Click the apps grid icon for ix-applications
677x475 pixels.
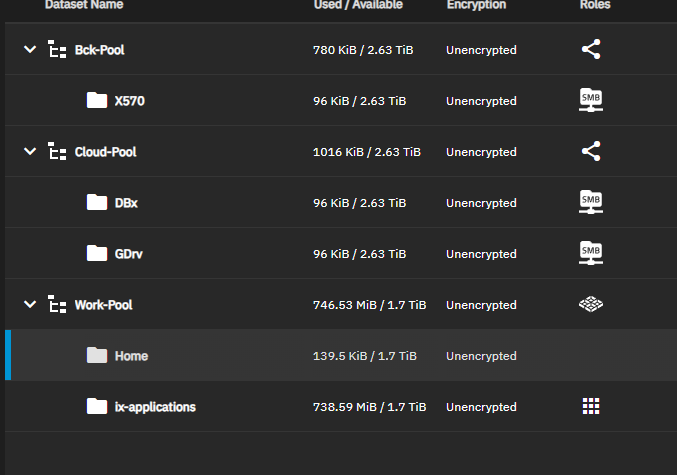[591, 406]
